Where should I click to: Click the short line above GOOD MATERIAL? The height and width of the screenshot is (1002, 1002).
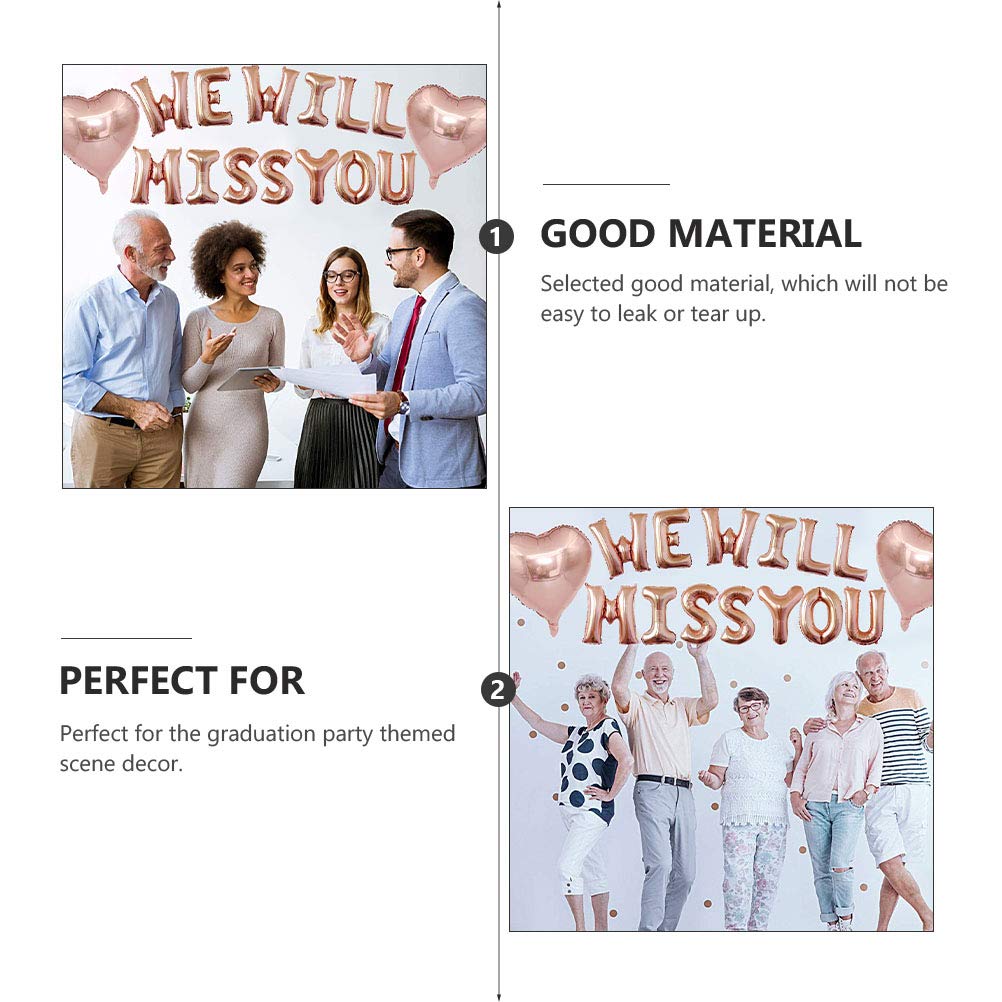pos(606,184)
